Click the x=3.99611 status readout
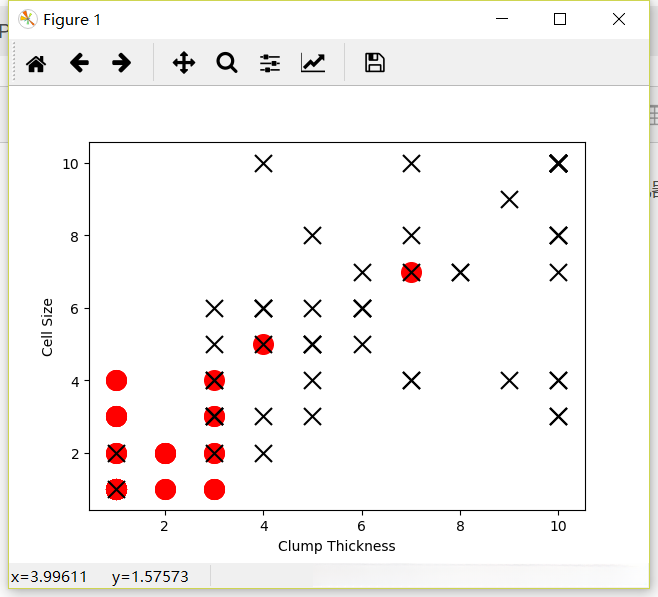Screen dimensions: 658x597 coord(49,577)
